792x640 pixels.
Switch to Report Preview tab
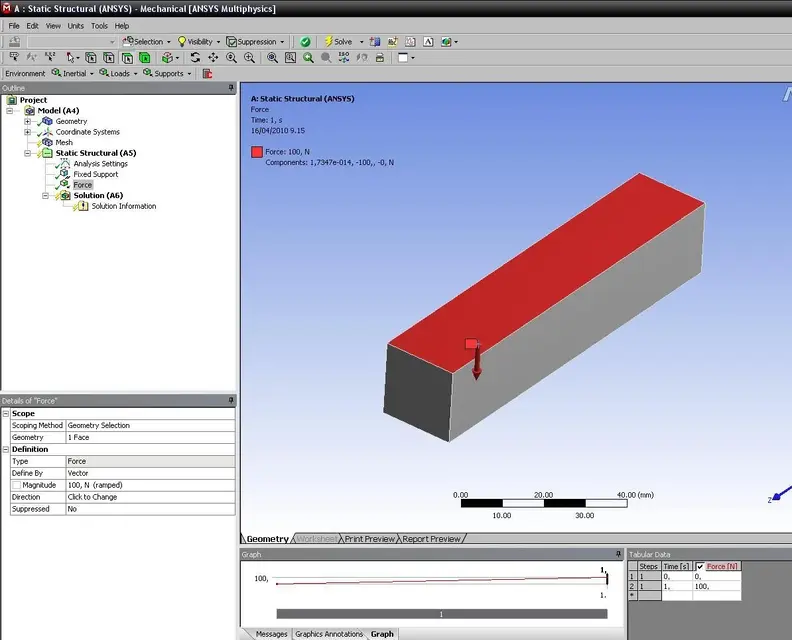(x=431, y=539)
